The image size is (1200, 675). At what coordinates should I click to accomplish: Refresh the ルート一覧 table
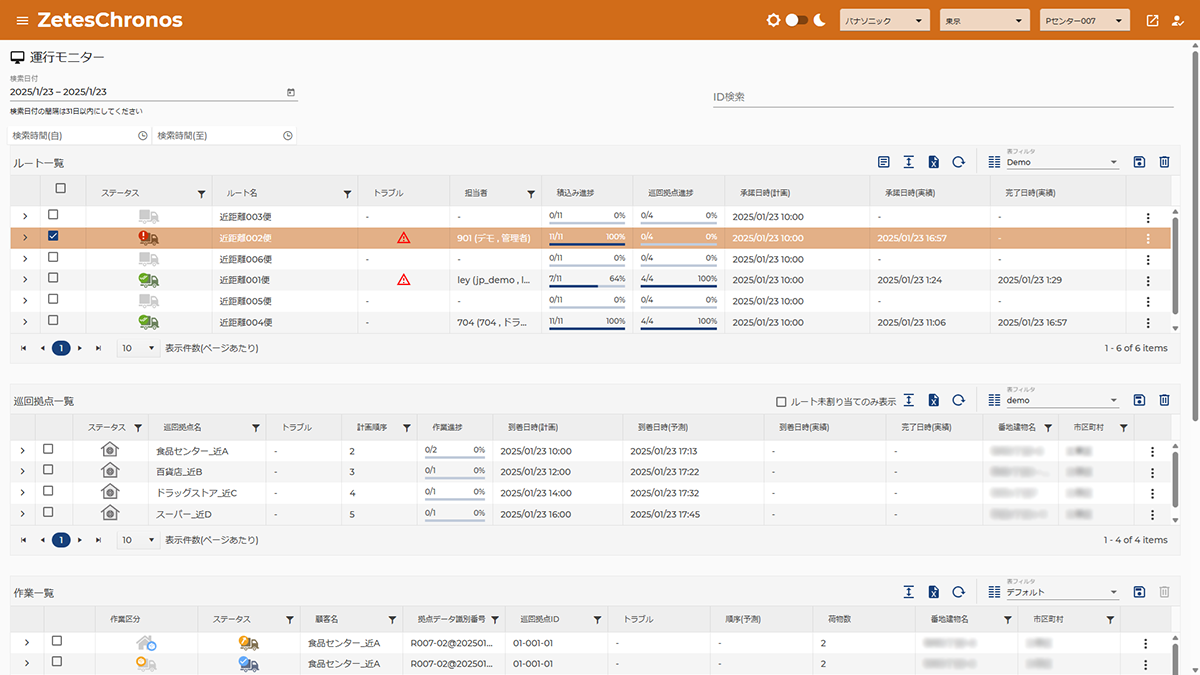click(x=958, y=162)
